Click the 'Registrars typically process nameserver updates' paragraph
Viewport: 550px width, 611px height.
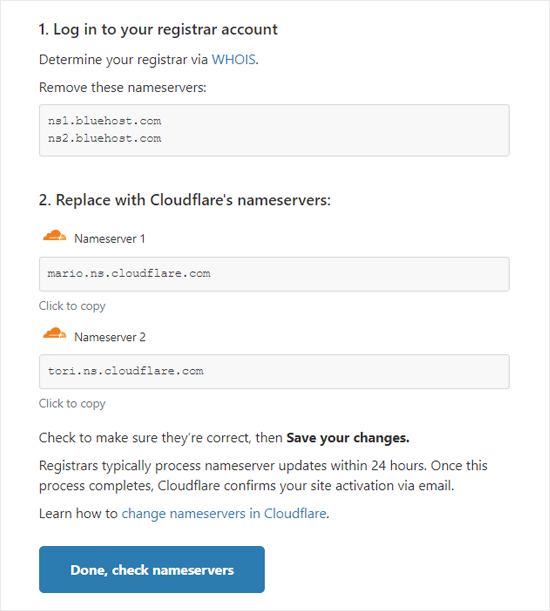tap(263, 475)
